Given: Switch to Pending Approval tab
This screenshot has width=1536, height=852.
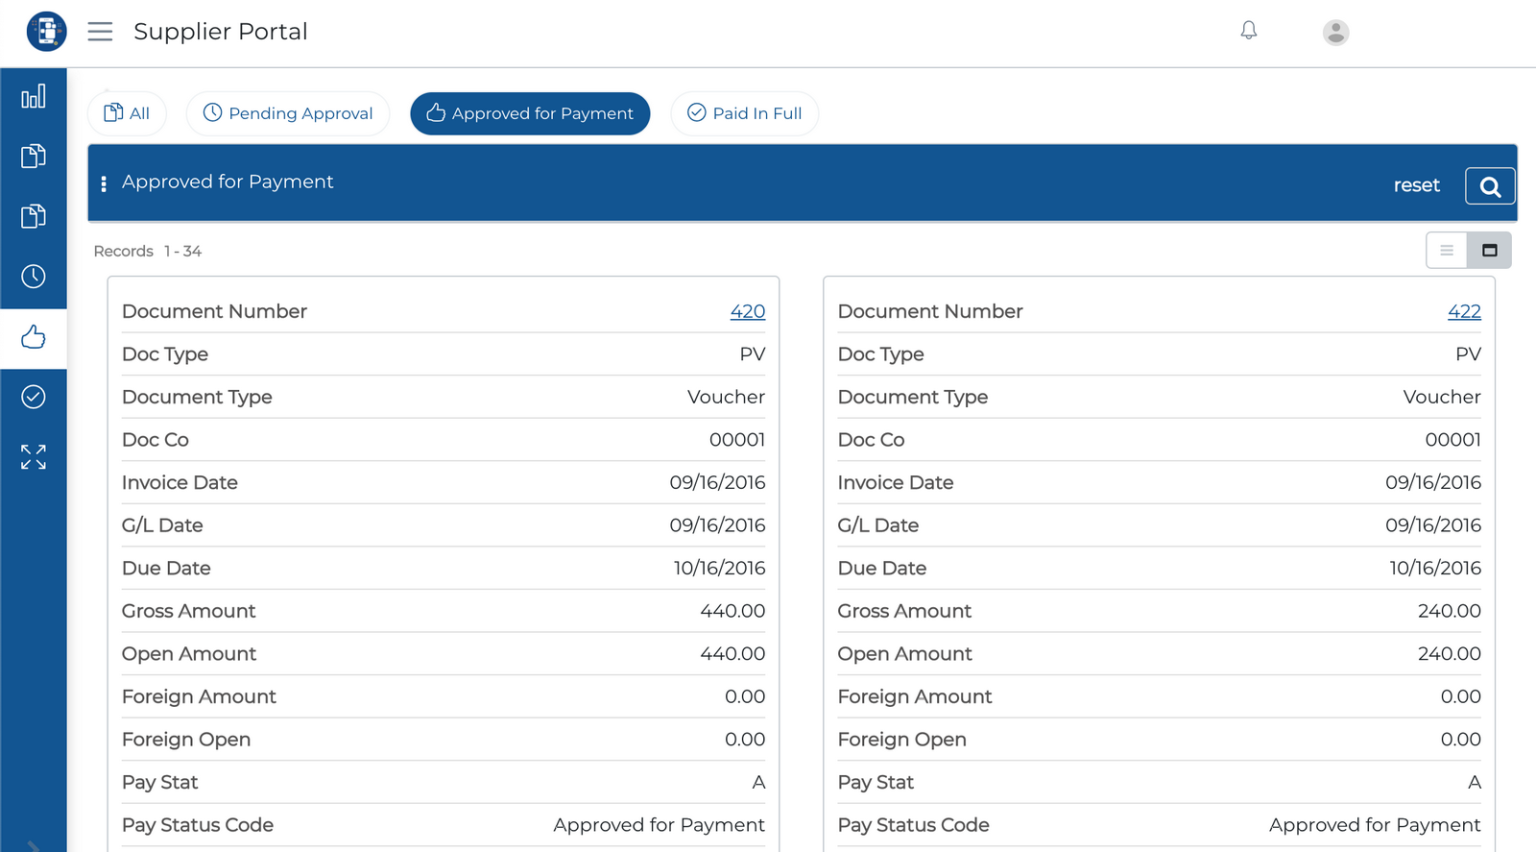Looking at the screenshot, I should 288,114.
